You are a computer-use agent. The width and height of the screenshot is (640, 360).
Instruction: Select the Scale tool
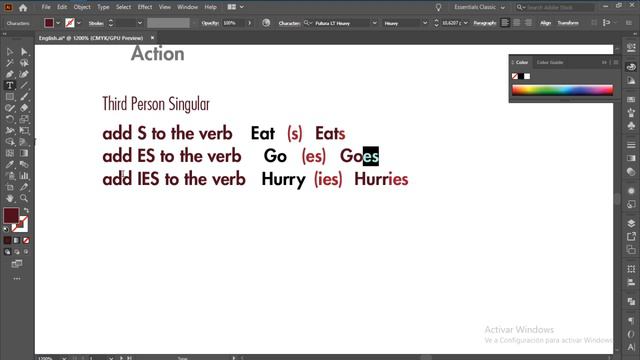(x=24, y=119)
